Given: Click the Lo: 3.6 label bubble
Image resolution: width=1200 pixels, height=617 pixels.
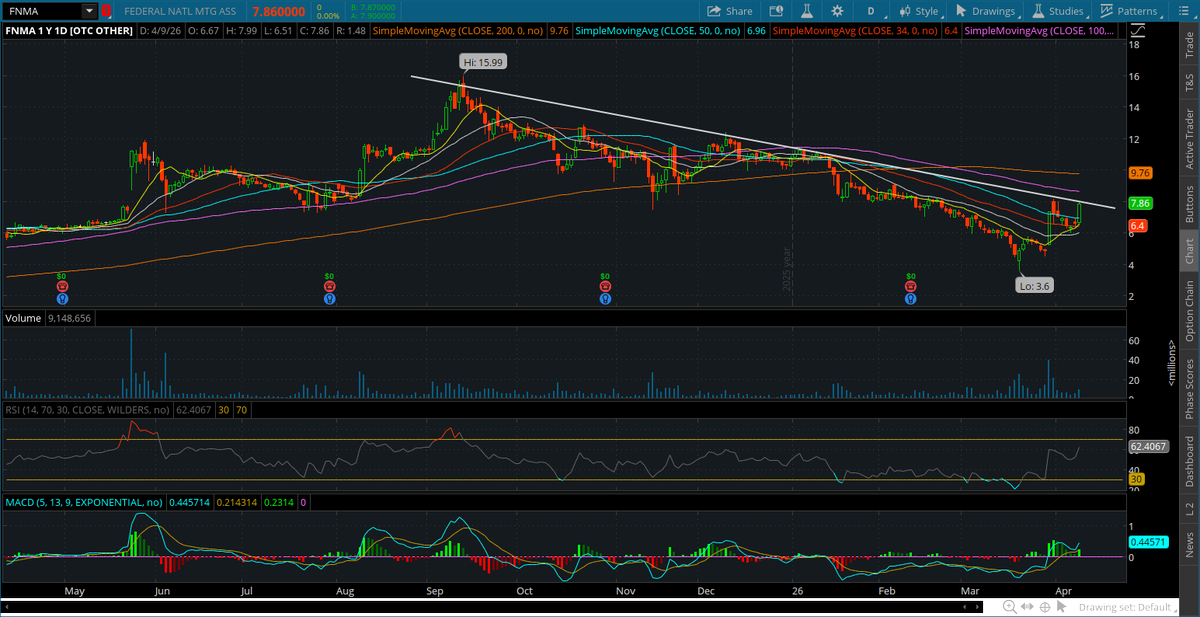Looking at the screenshot, I should click(1034, 285).
